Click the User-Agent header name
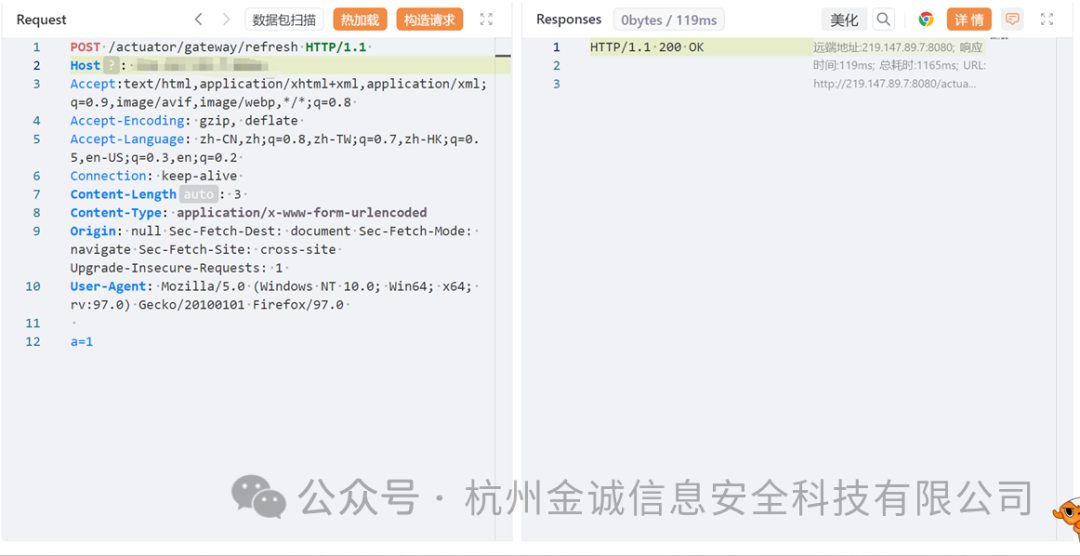The image size is (1080, 556). (x=109, y=286)
